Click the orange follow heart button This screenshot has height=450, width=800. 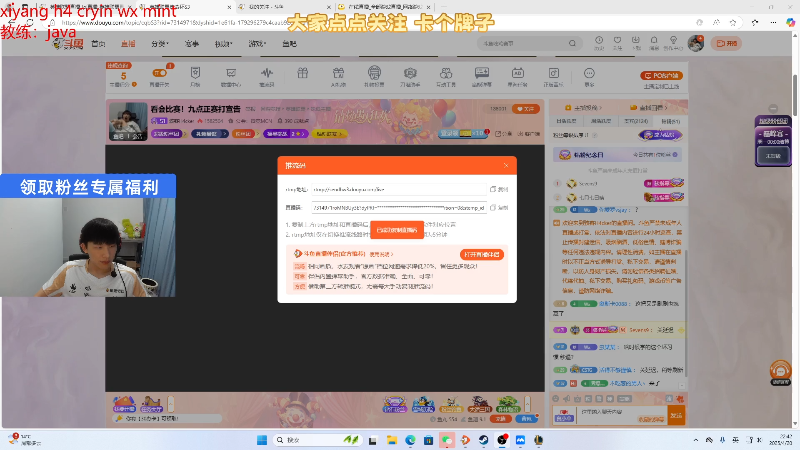[x=526, y=109]
